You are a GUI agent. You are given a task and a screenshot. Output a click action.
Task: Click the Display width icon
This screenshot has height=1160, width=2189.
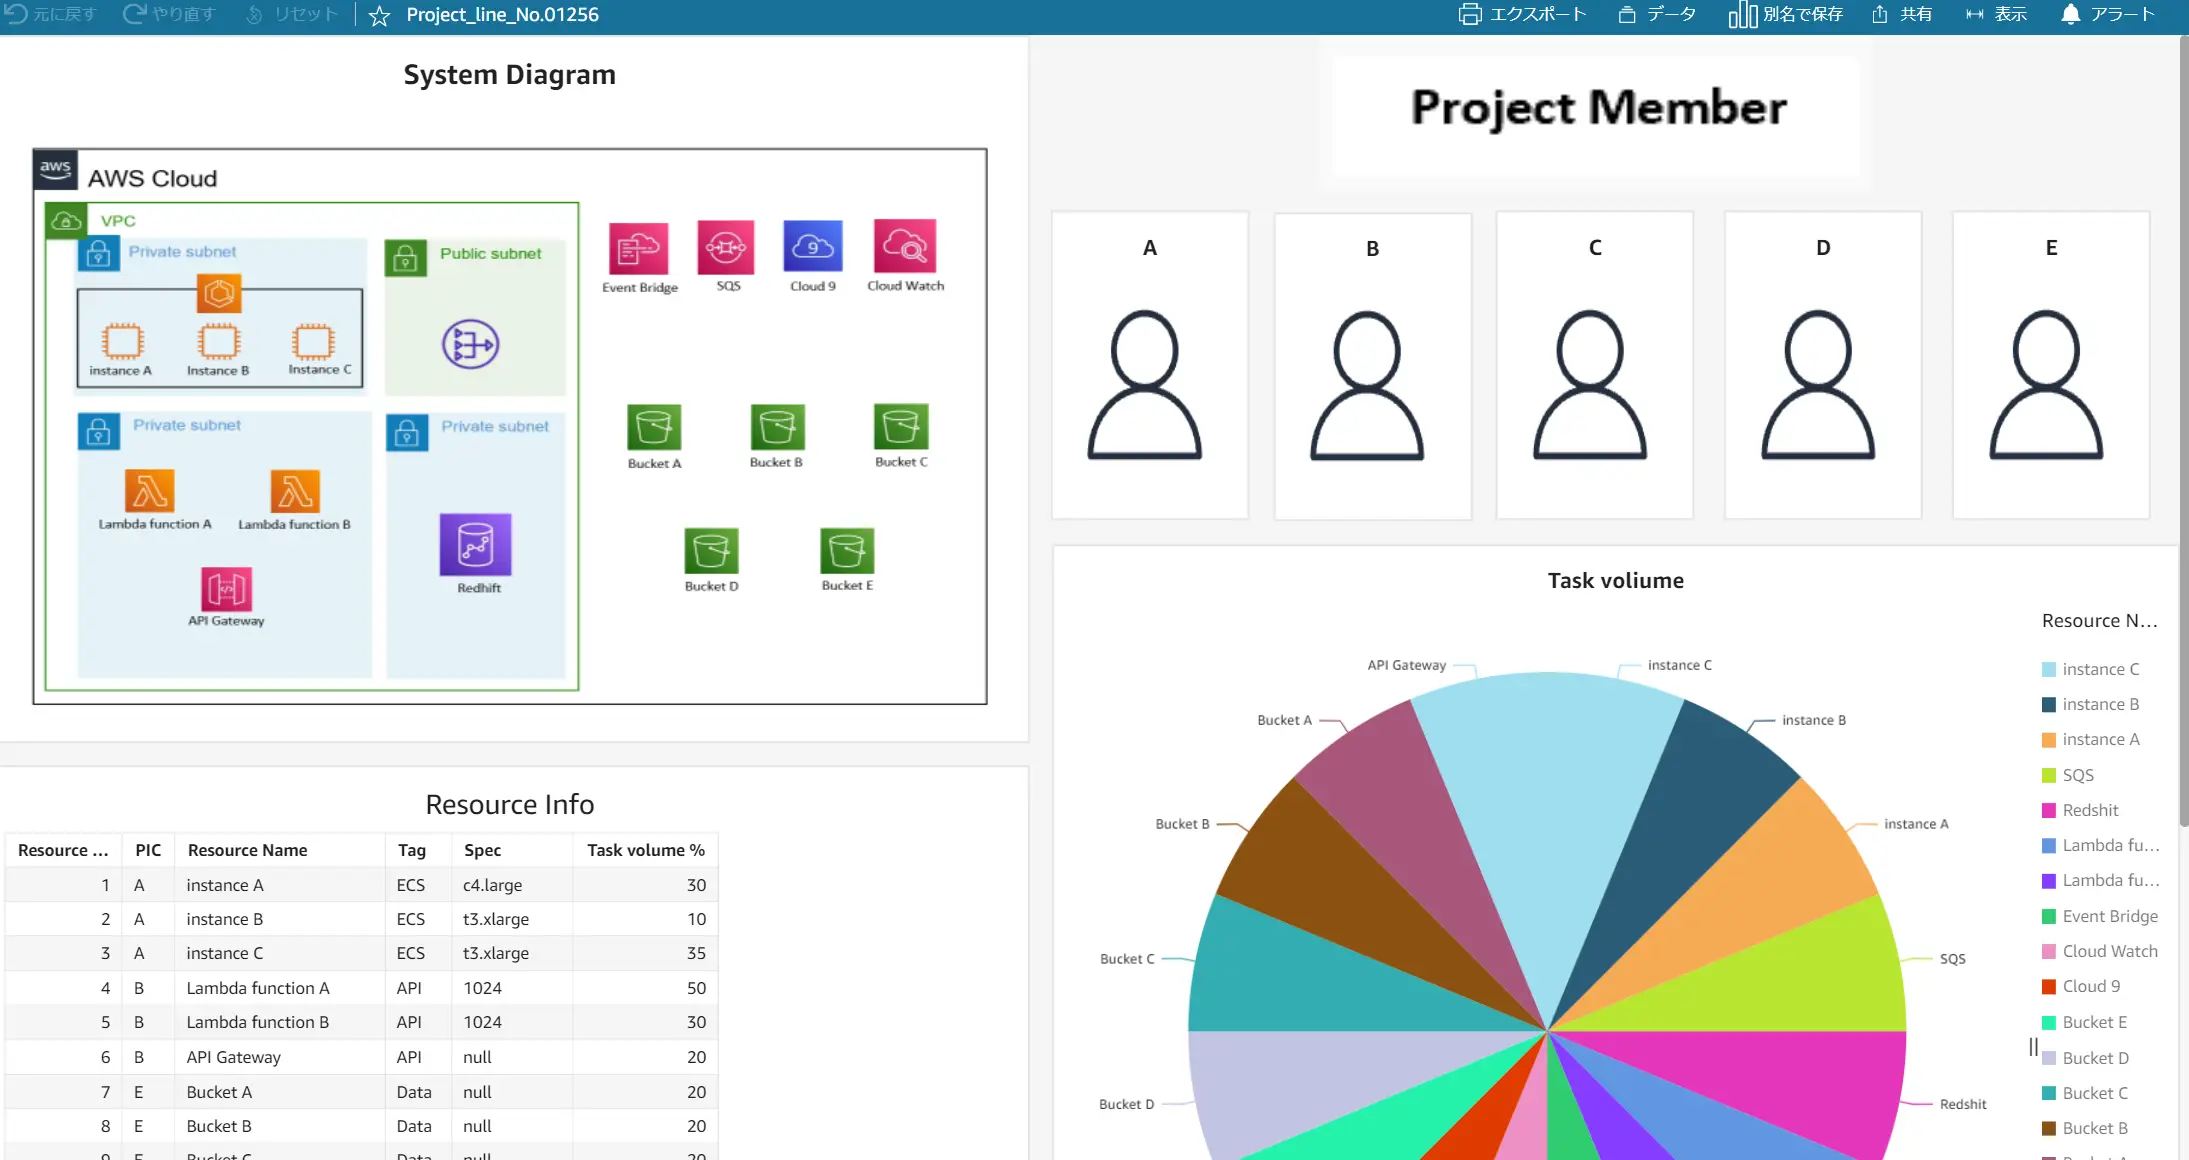1974,14
